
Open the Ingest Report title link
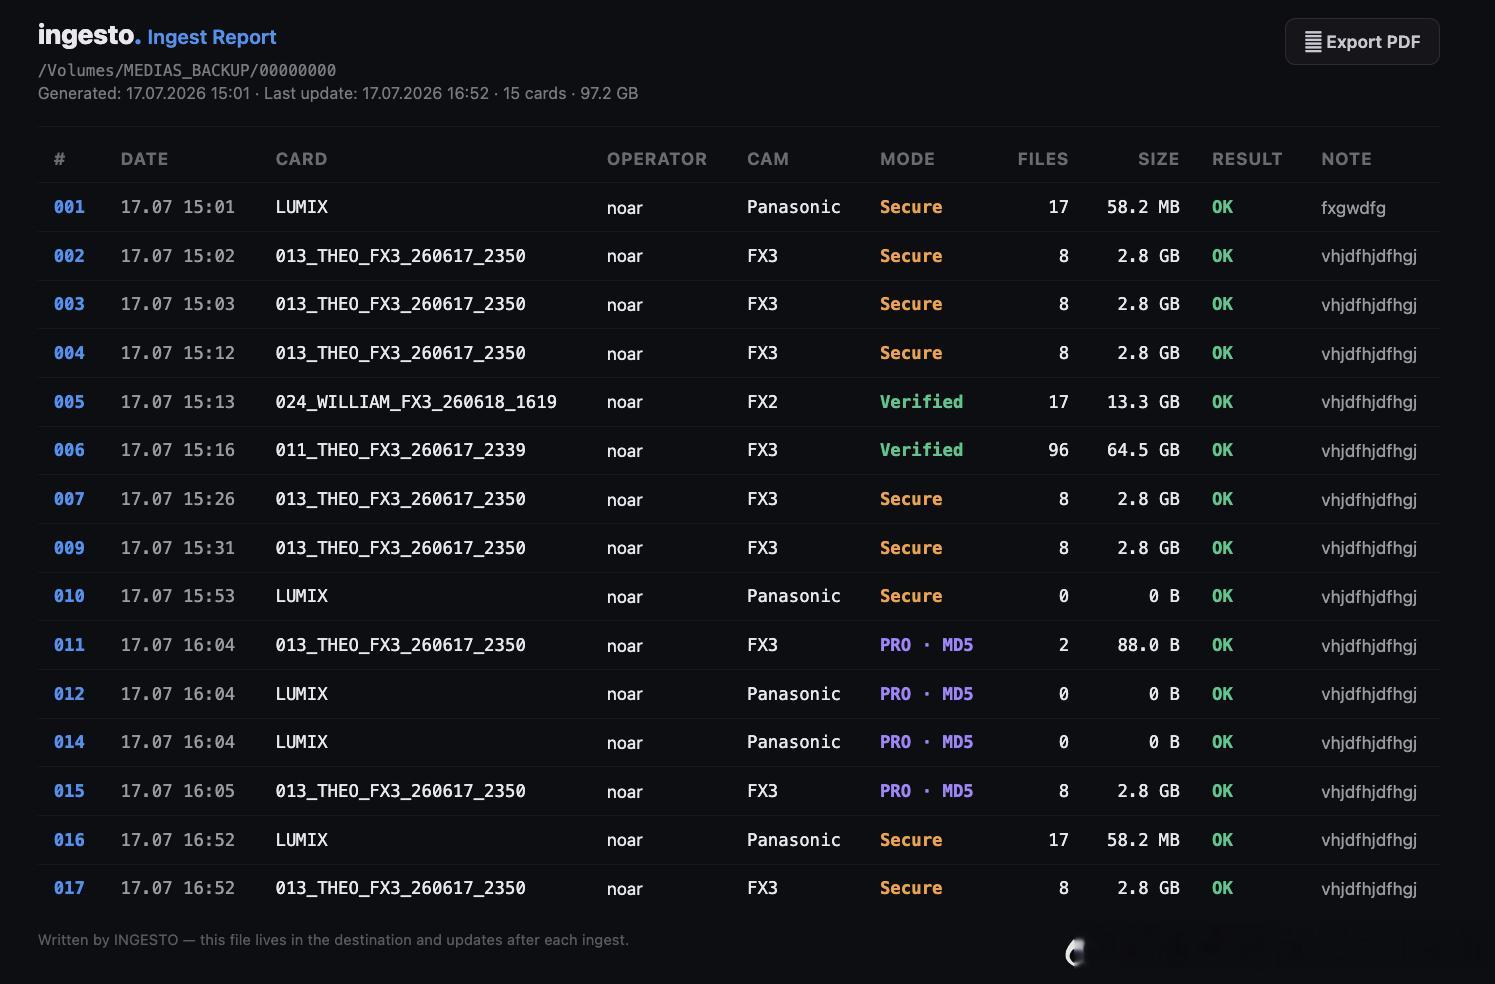coord(212,37)
